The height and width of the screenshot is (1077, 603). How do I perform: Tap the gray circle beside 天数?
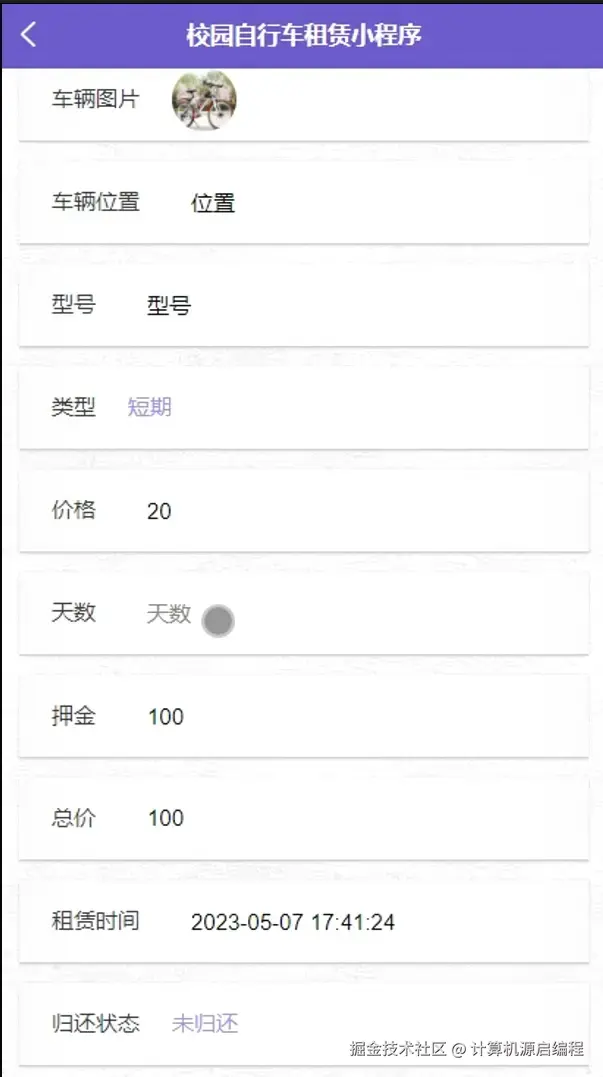pos(218,621)
